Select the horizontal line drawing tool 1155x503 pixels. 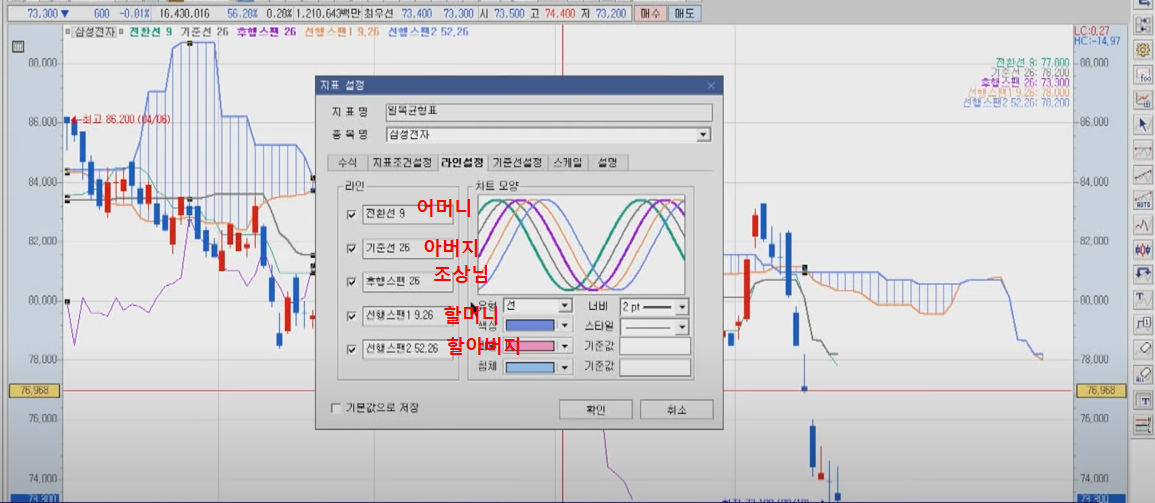(1144, 150)
